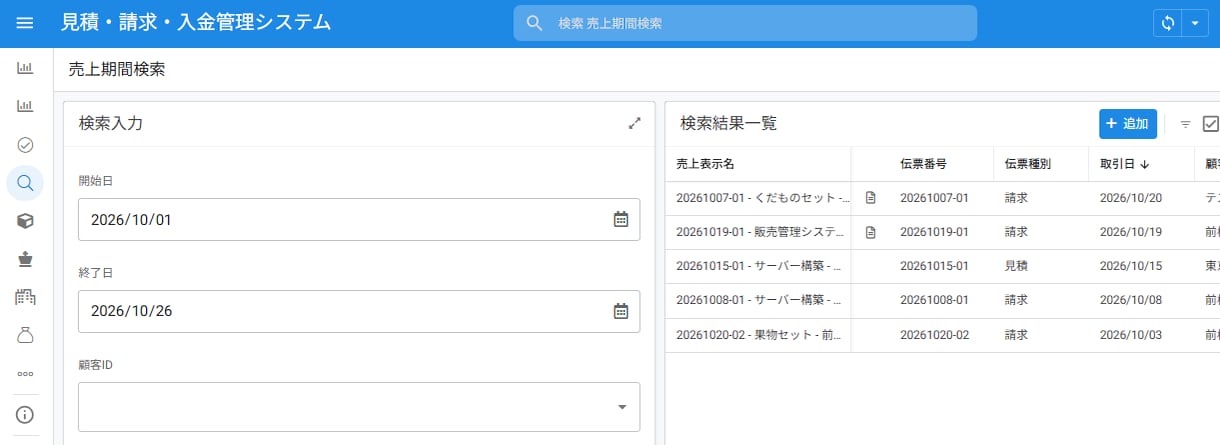The width and height of the screenshot is (1220, 445).
Task: Open the hamburger navigation menu
Action: (x=25, y=22)
